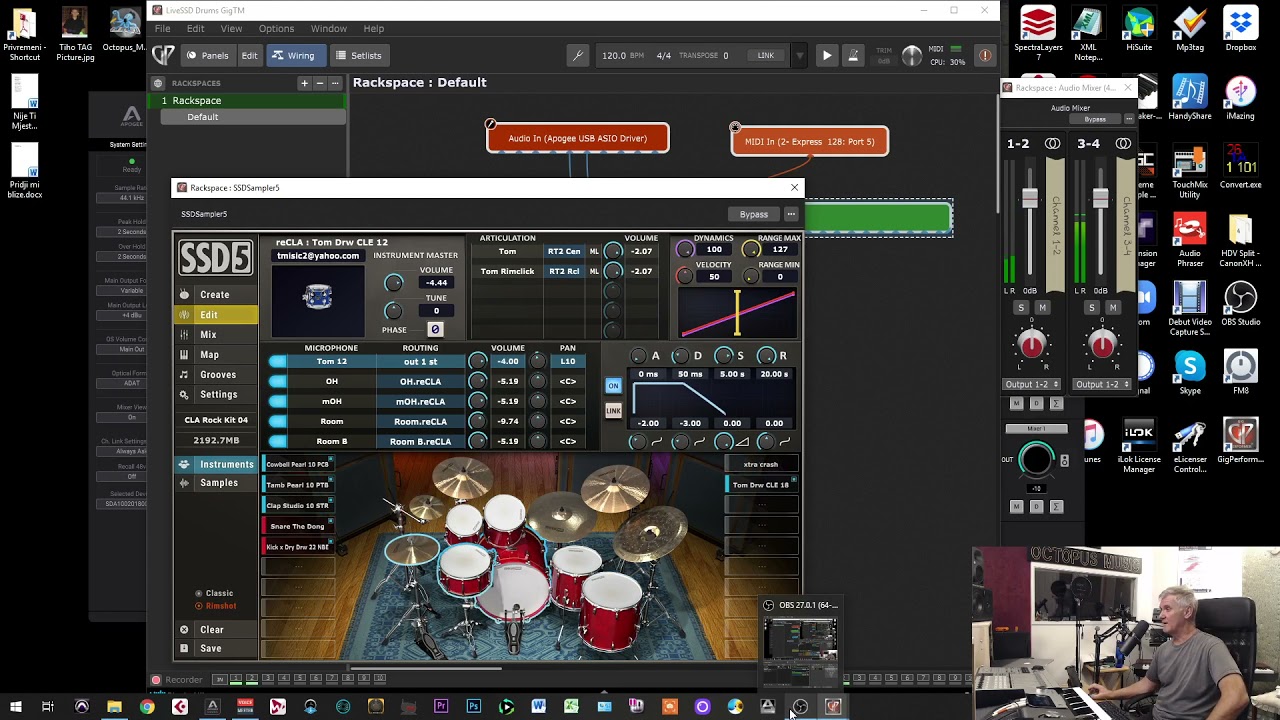Image resolution: width=1280 pixels, height=720 pixels.
Task: Open the View menu
Action: 231,29
